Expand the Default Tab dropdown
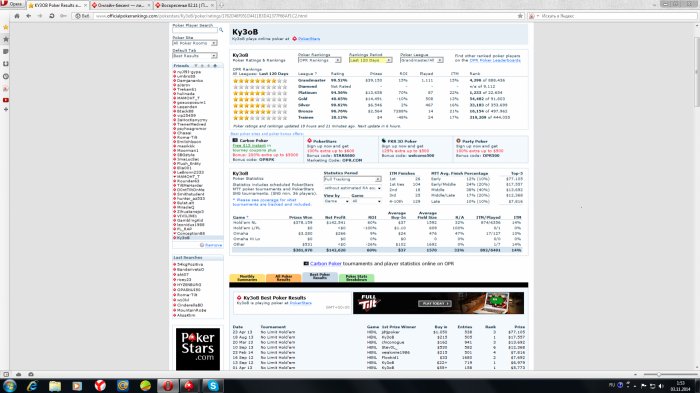Screen dimensions: 700x393 pos(195,56)
